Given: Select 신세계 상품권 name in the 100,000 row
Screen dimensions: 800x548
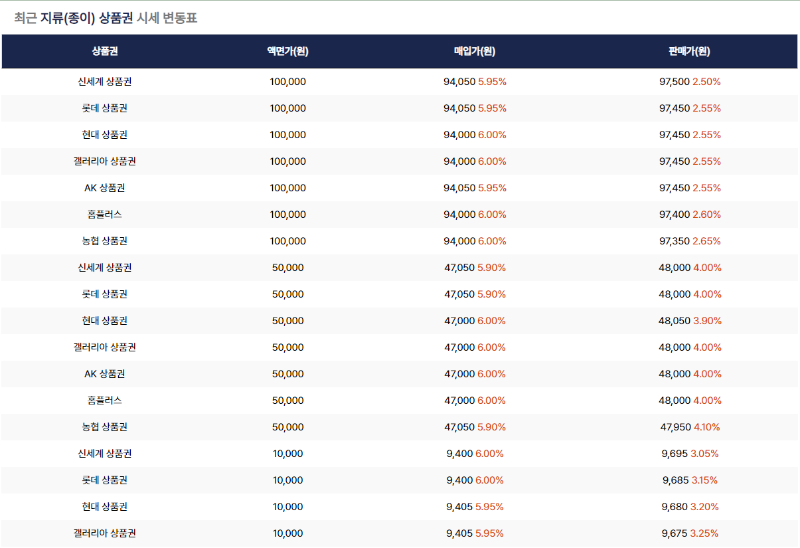Looking at the screenshot, I should click(x=105, y=82).
